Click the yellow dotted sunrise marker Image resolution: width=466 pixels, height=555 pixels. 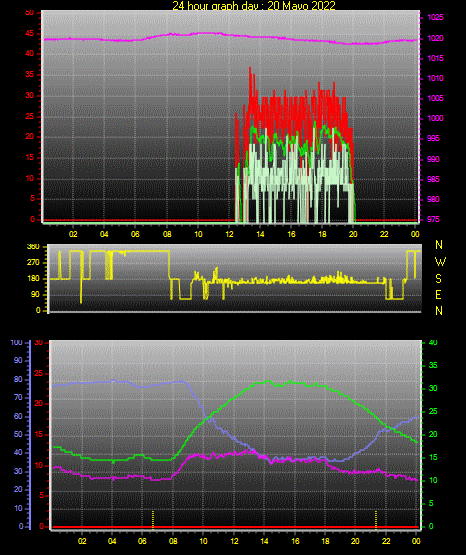click(153, 520)
